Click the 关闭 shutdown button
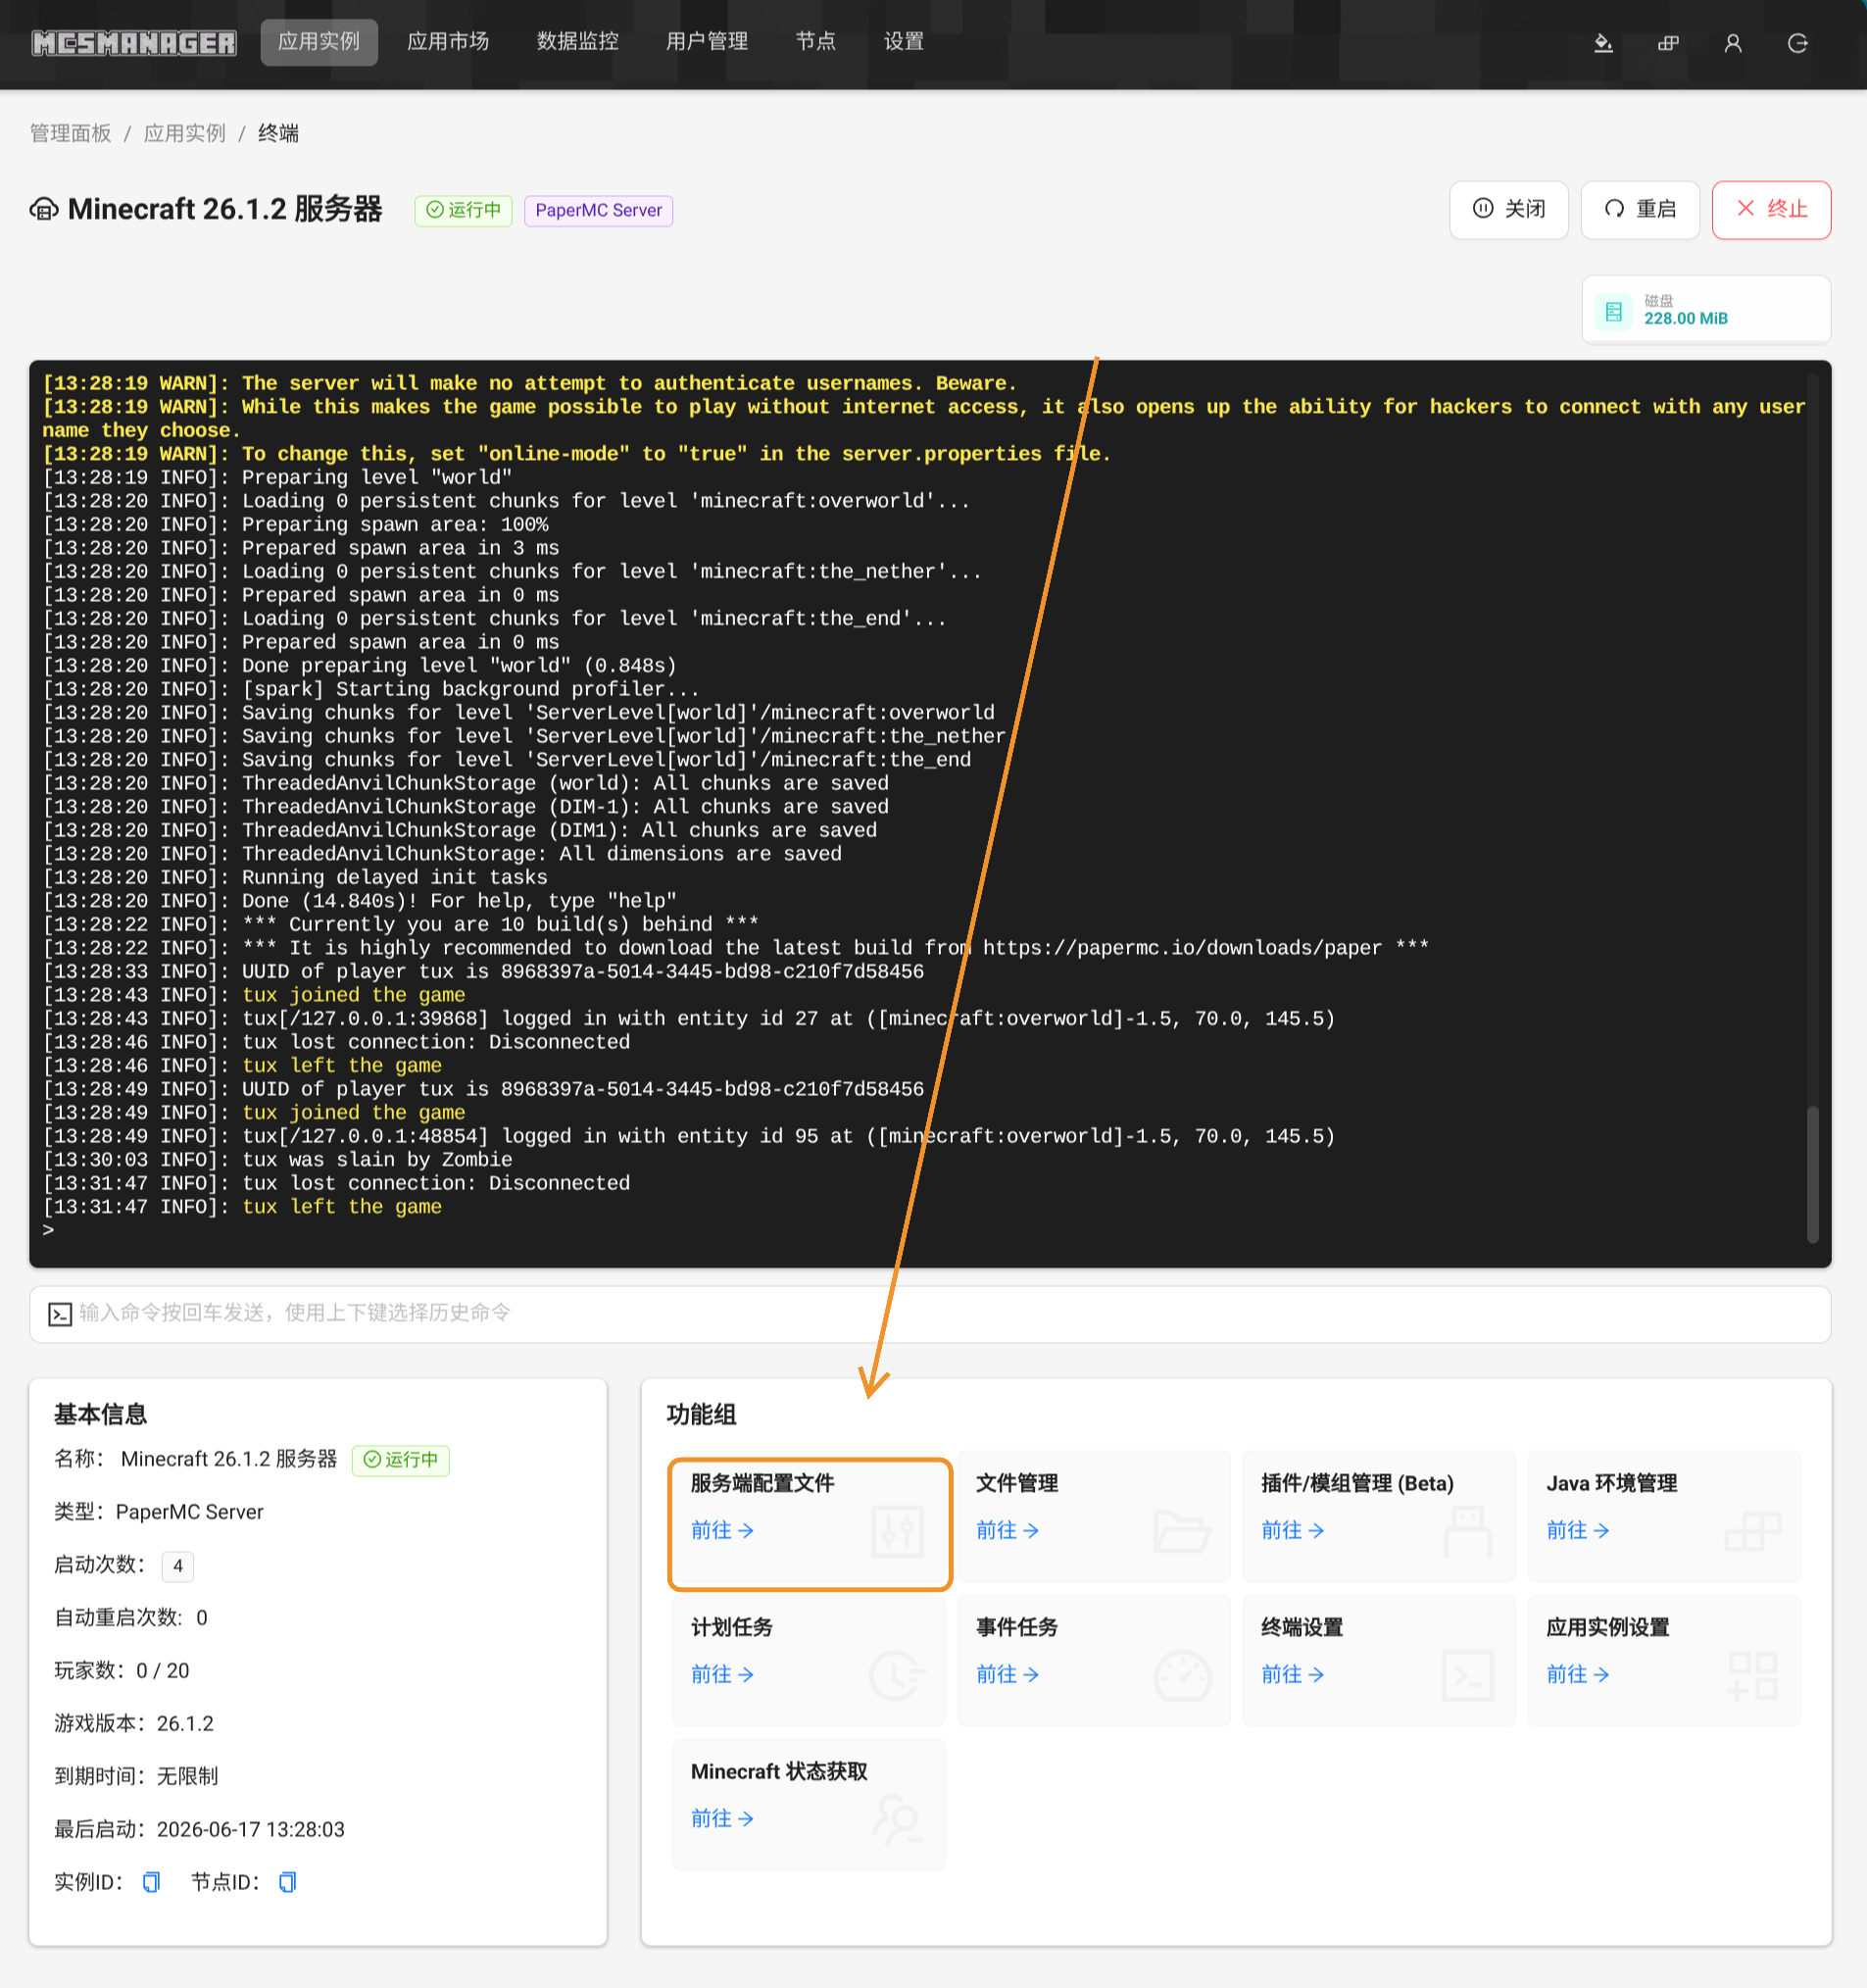Image resolution: width=1867 pixels, height=1988 pixels. point(1509,209)
